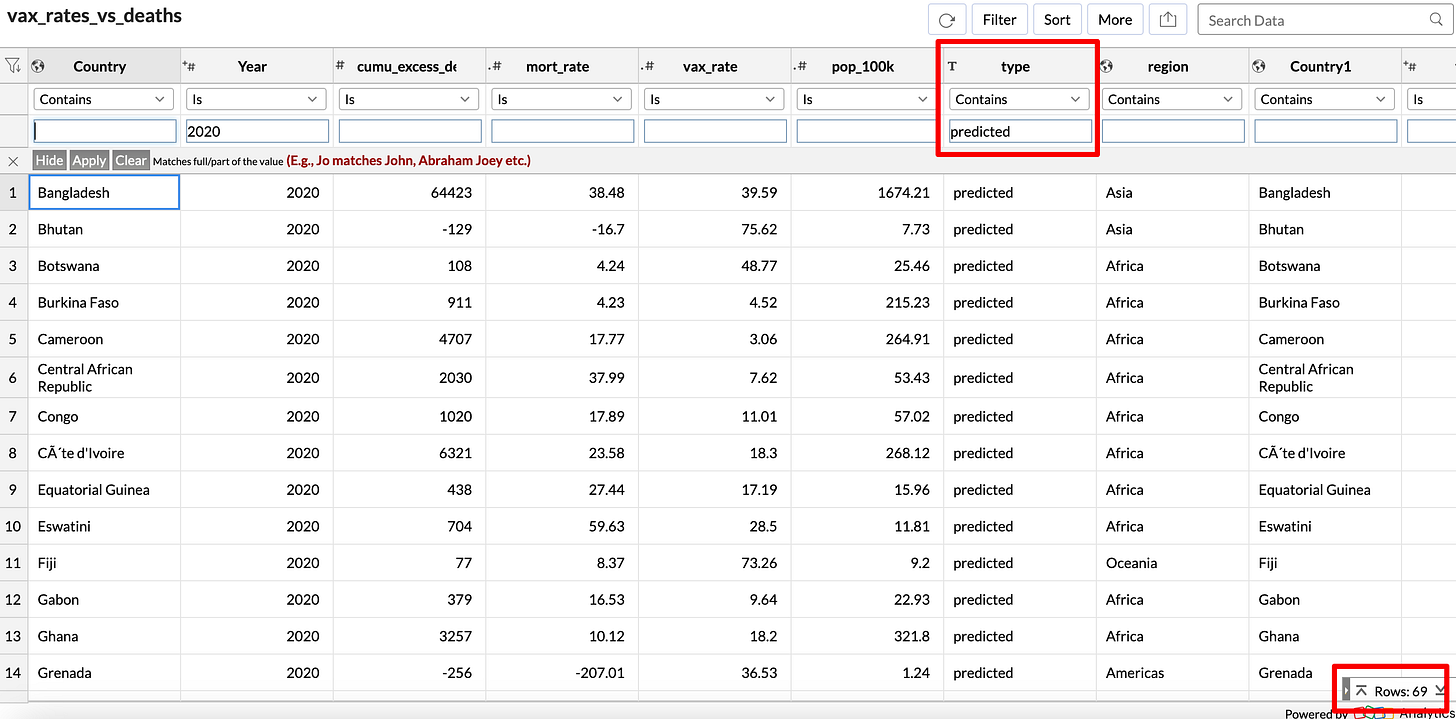Open the region 'Contains' condition dropdown
1456x719 pixels.
coord(1173,99)
